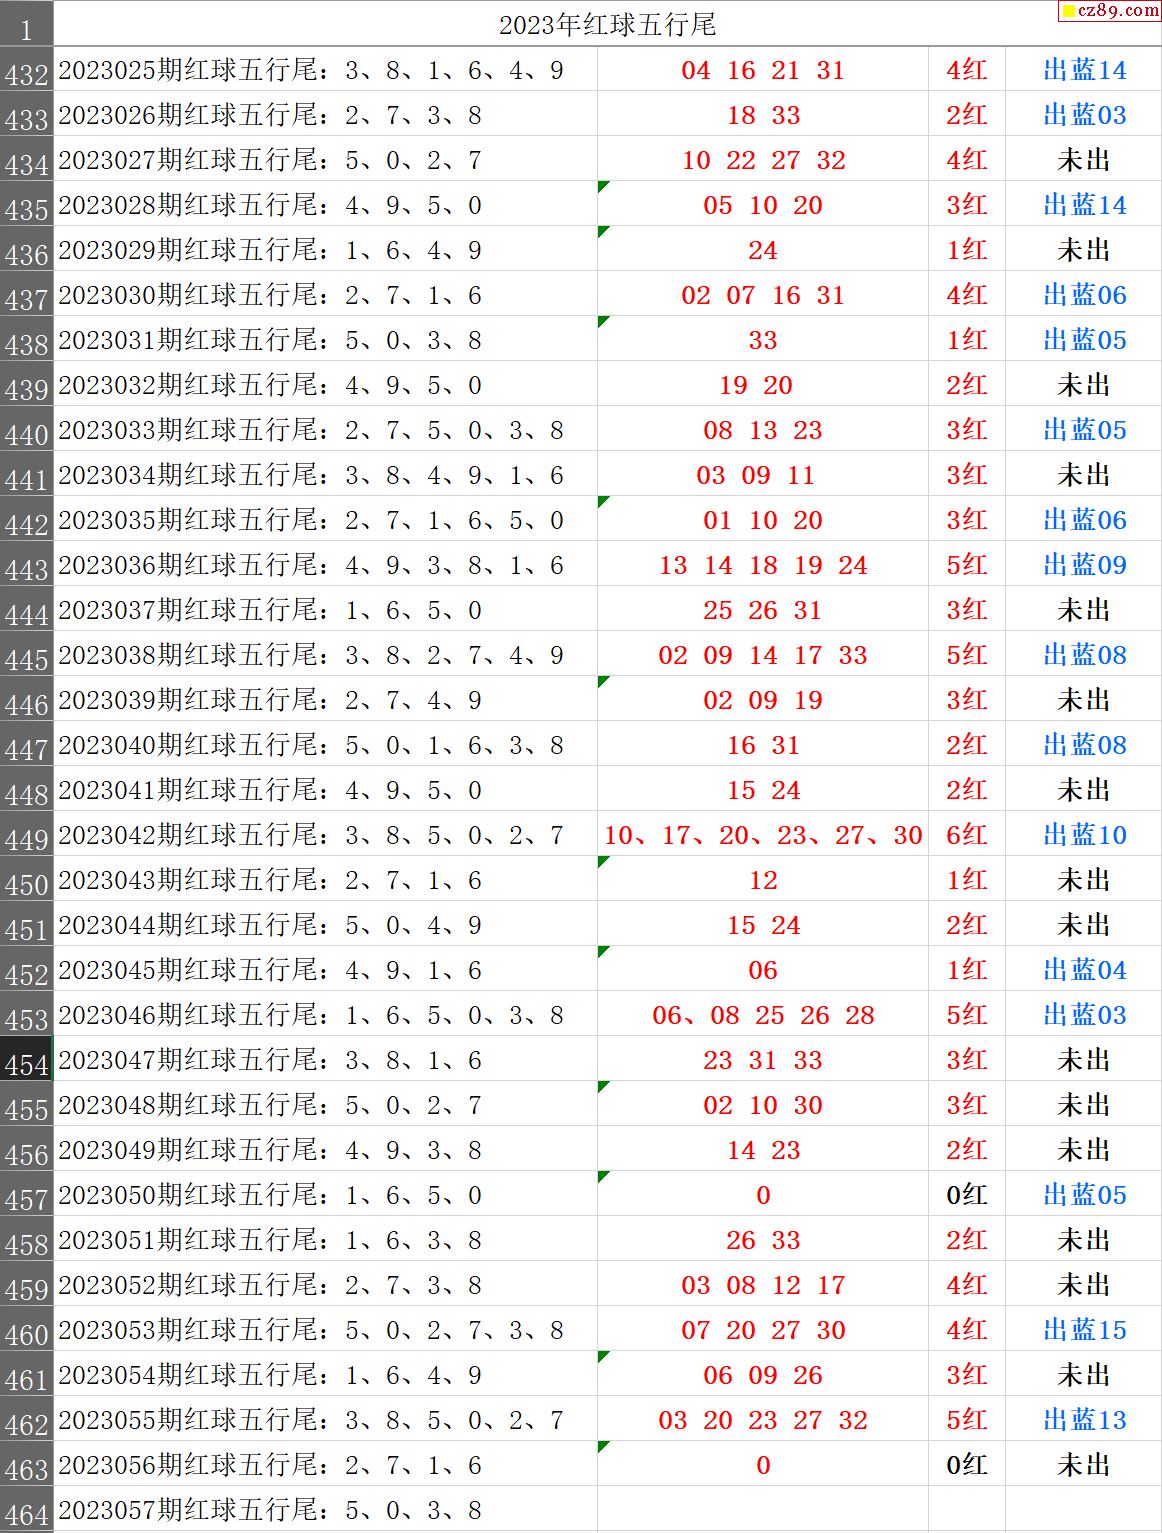Select cell with numbers 19 20
1162x1533 pixels.
[x=763, y=385]
